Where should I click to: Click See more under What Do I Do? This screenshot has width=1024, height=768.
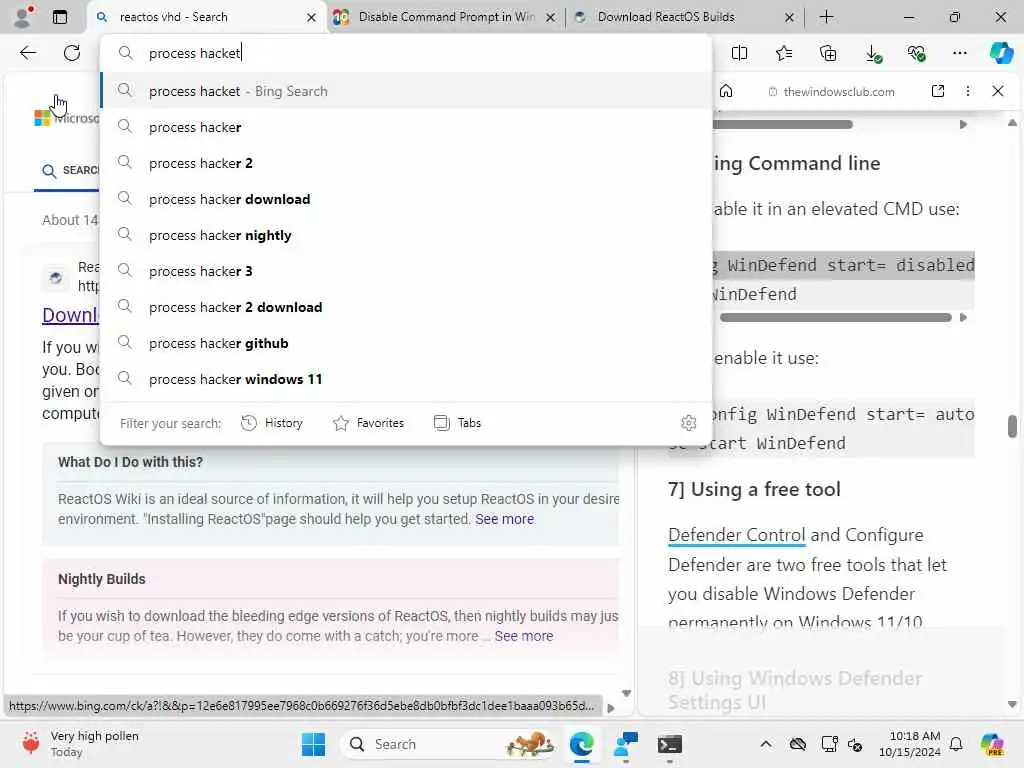click(x=504, y=519)
